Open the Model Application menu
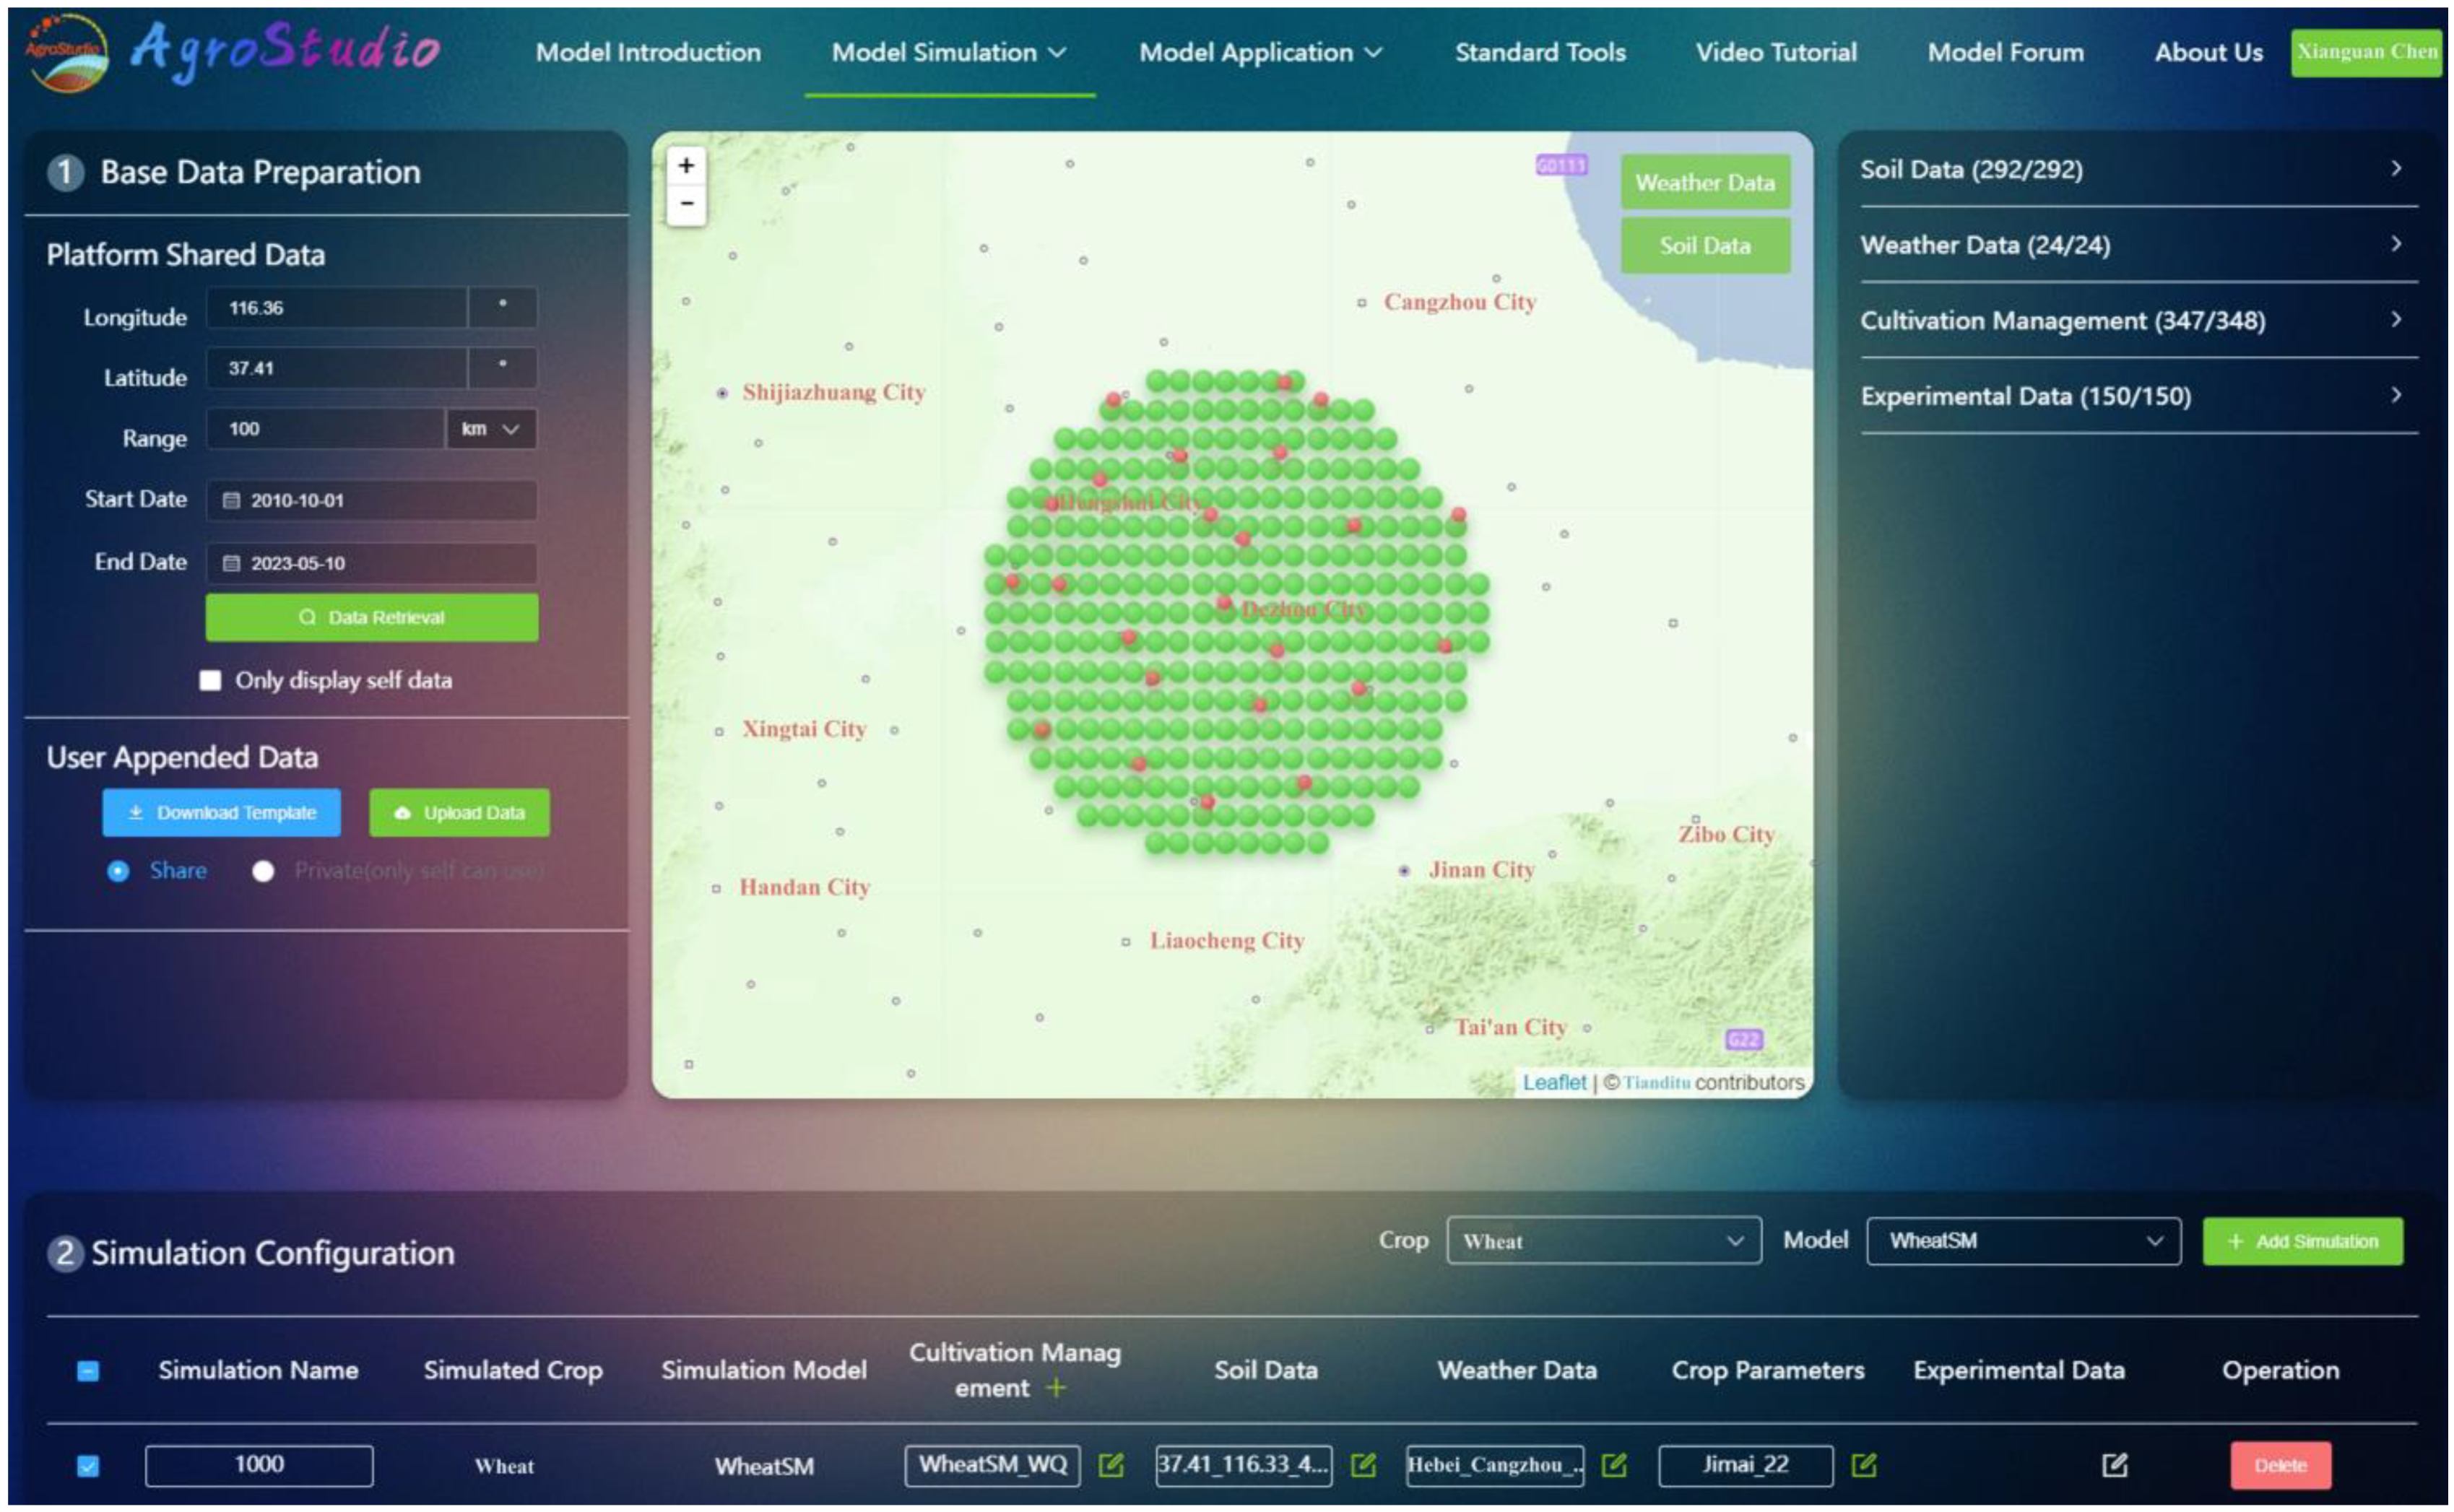Screen dimensions: 2454x1512 pyautogui.click(x=1260, y=52)
